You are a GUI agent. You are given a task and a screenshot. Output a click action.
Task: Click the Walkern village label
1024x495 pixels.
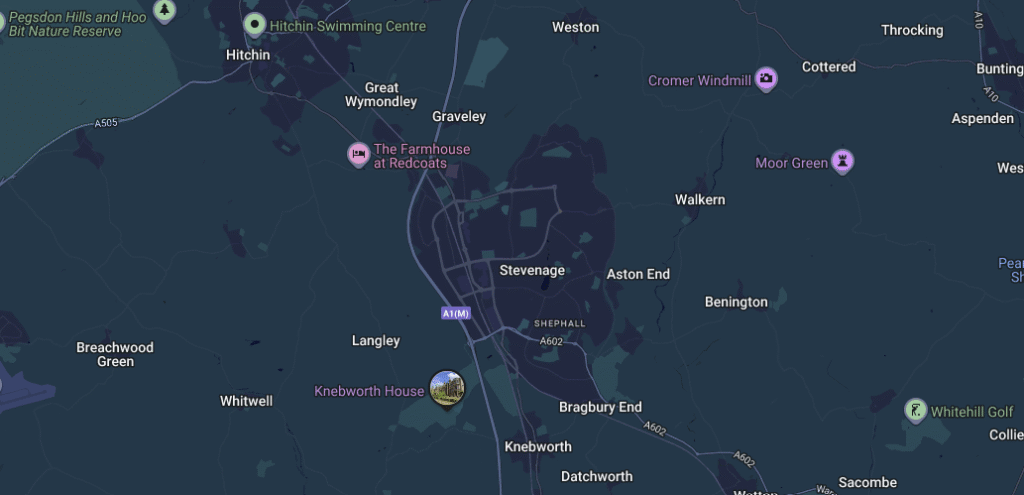[x=700, y=199]
